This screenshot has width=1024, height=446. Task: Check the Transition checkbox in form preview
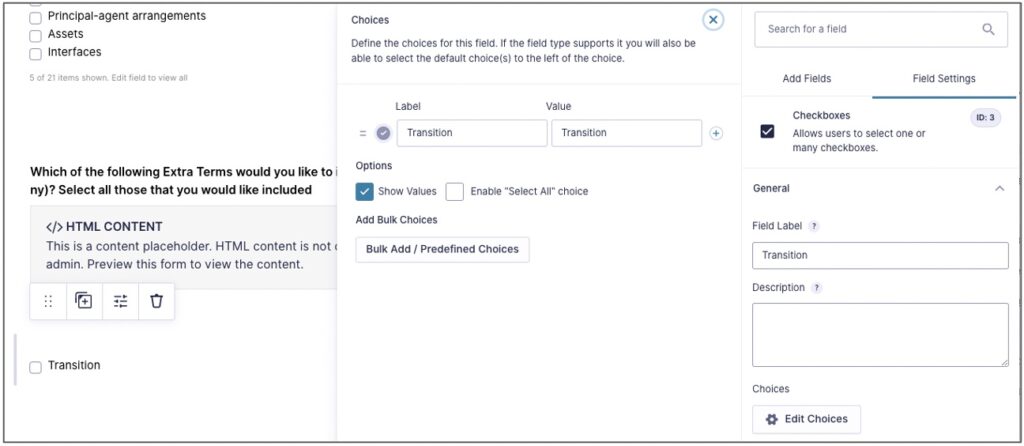36,367
